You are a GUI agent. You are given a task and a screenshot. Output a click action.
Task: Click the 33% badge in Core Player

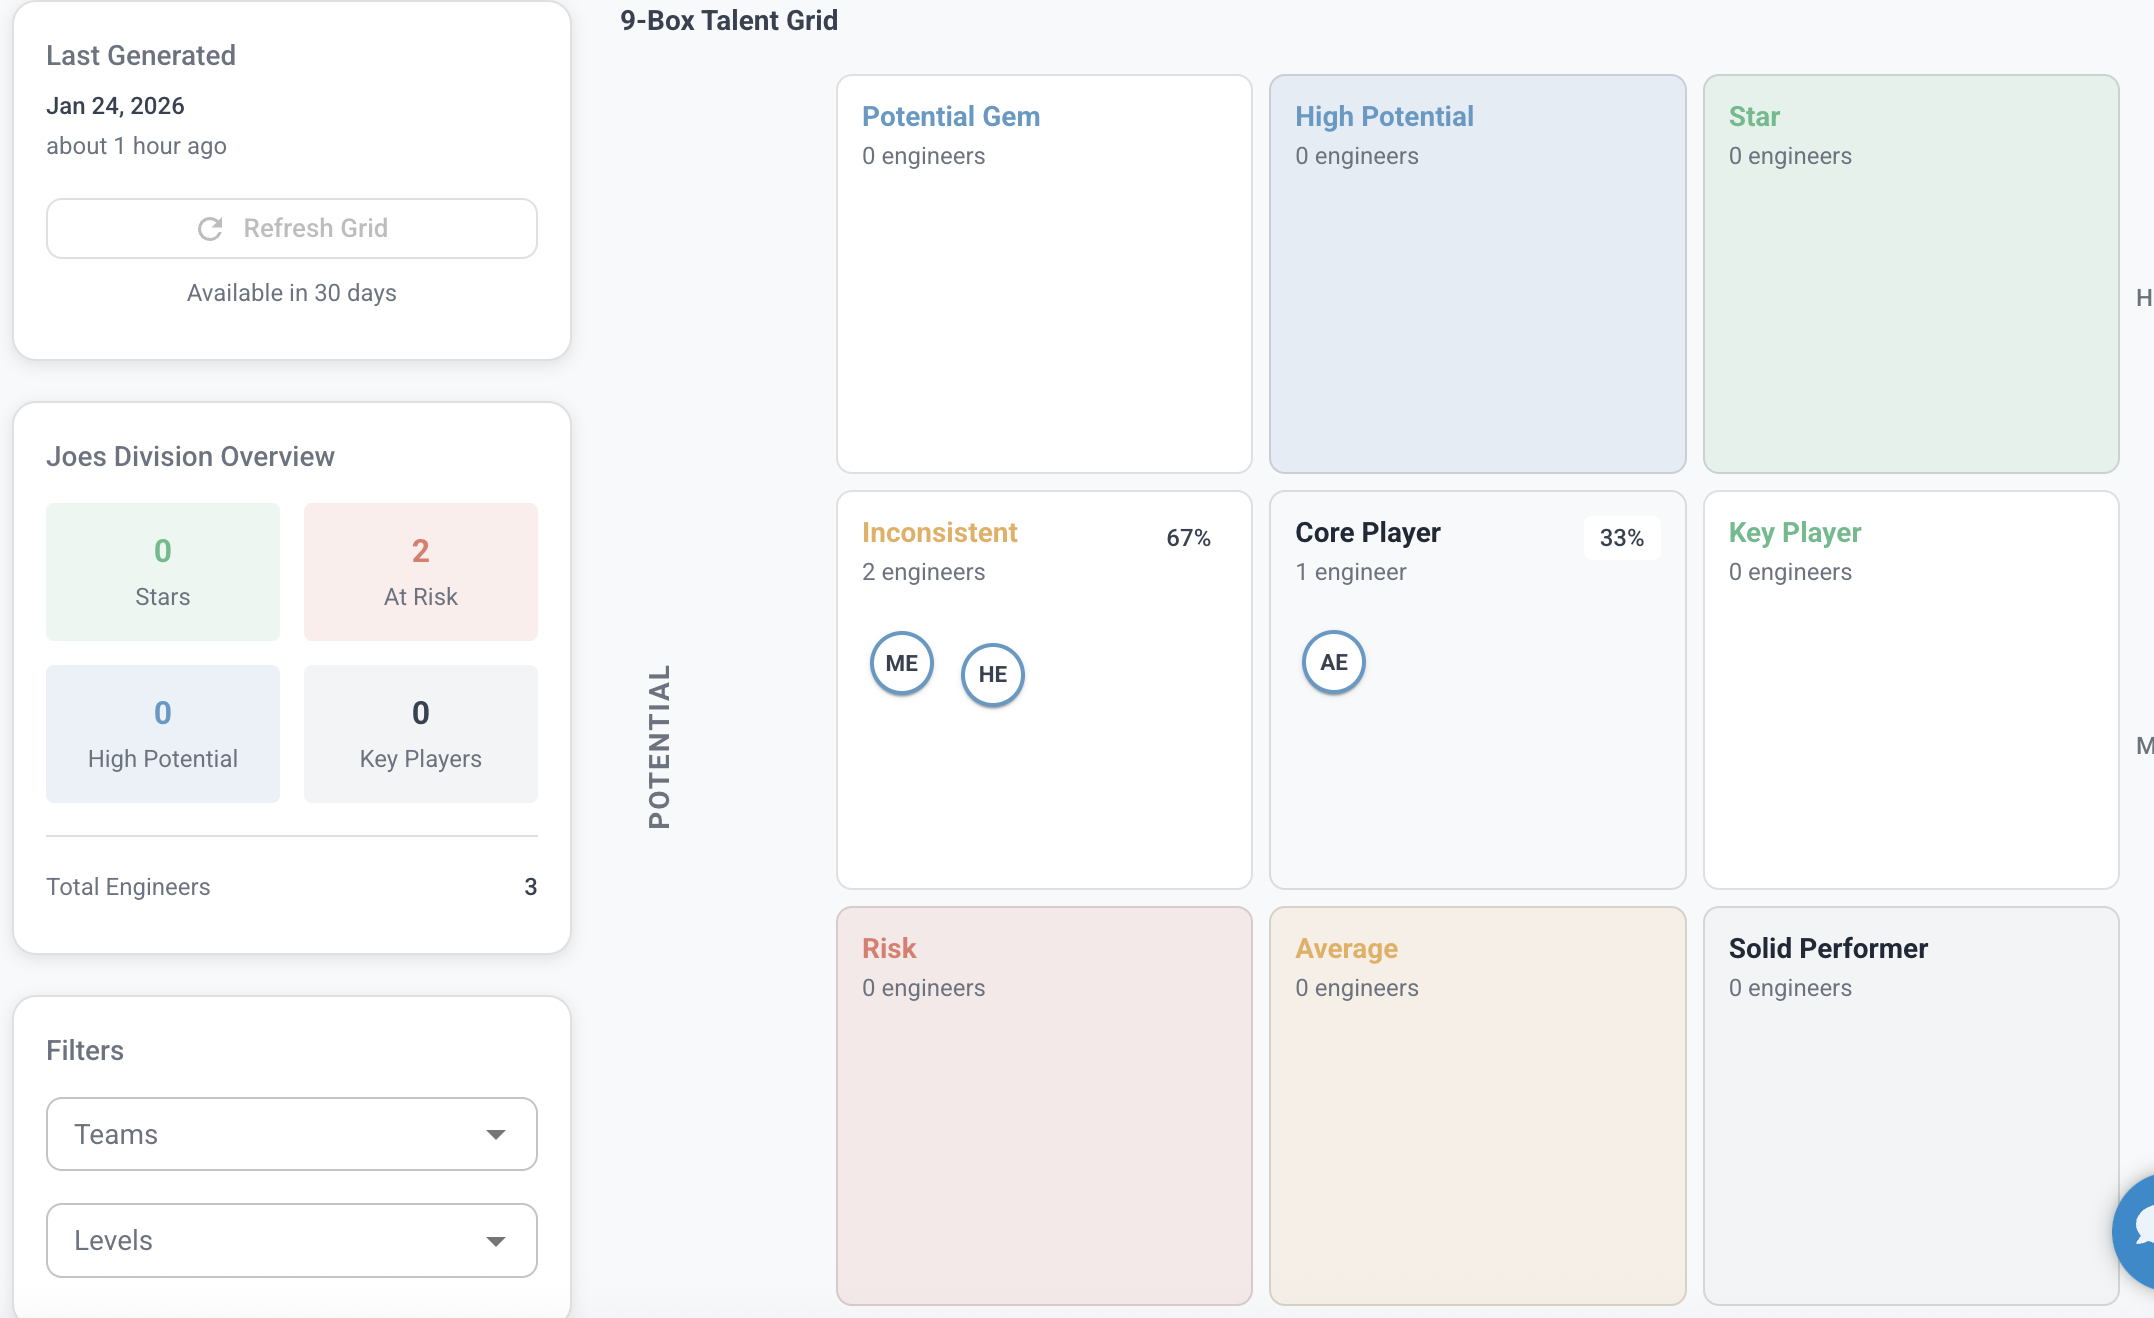point(1621,538)
